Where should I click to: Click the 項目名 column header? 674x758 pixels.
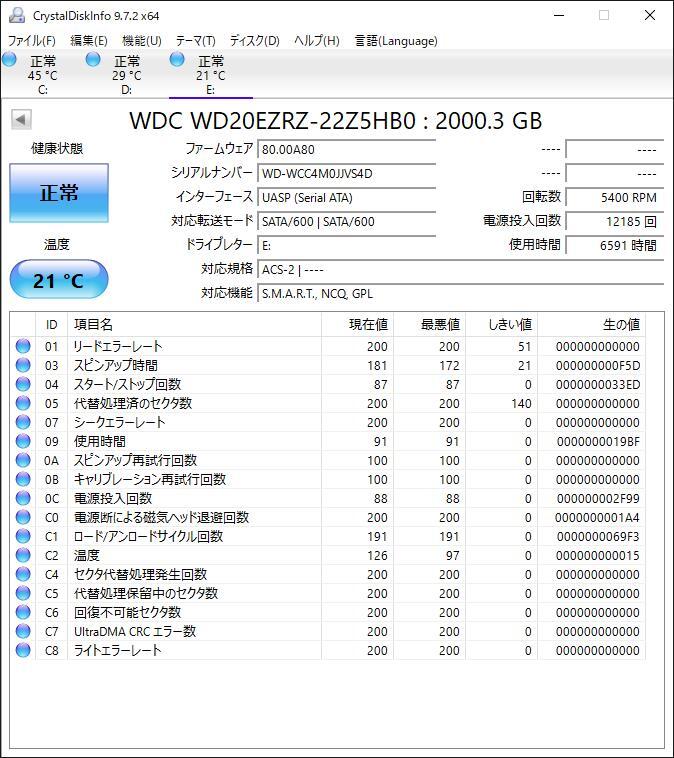(194, 324)
